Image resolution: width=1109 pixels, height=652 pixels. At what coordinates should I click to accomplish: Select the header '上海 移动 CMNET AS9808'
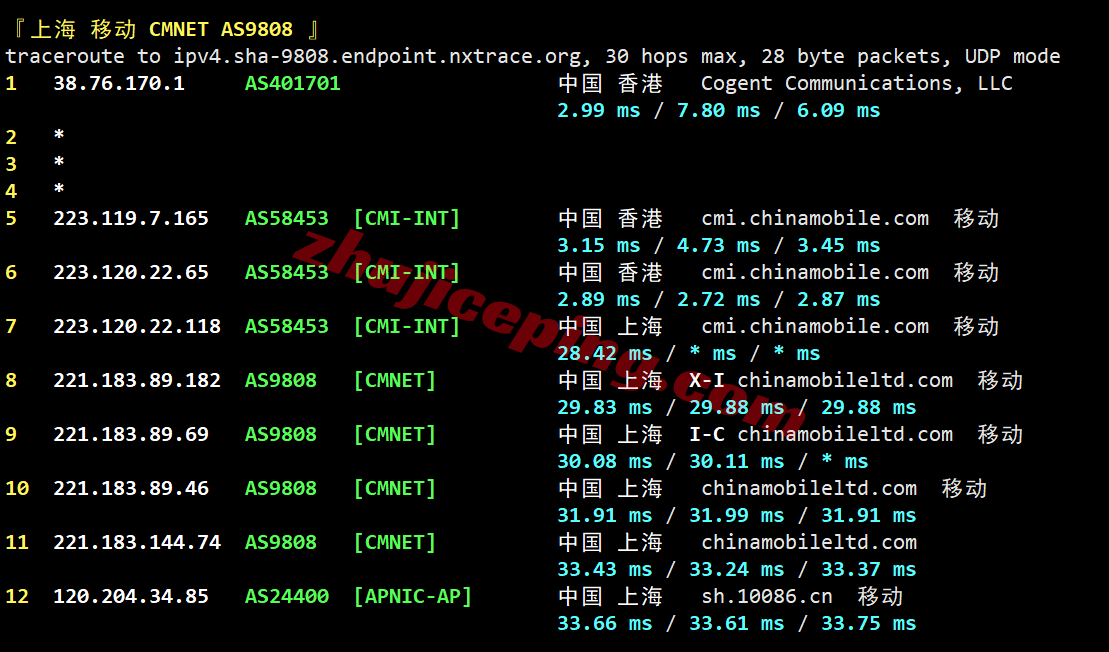(x=161, y=30)
